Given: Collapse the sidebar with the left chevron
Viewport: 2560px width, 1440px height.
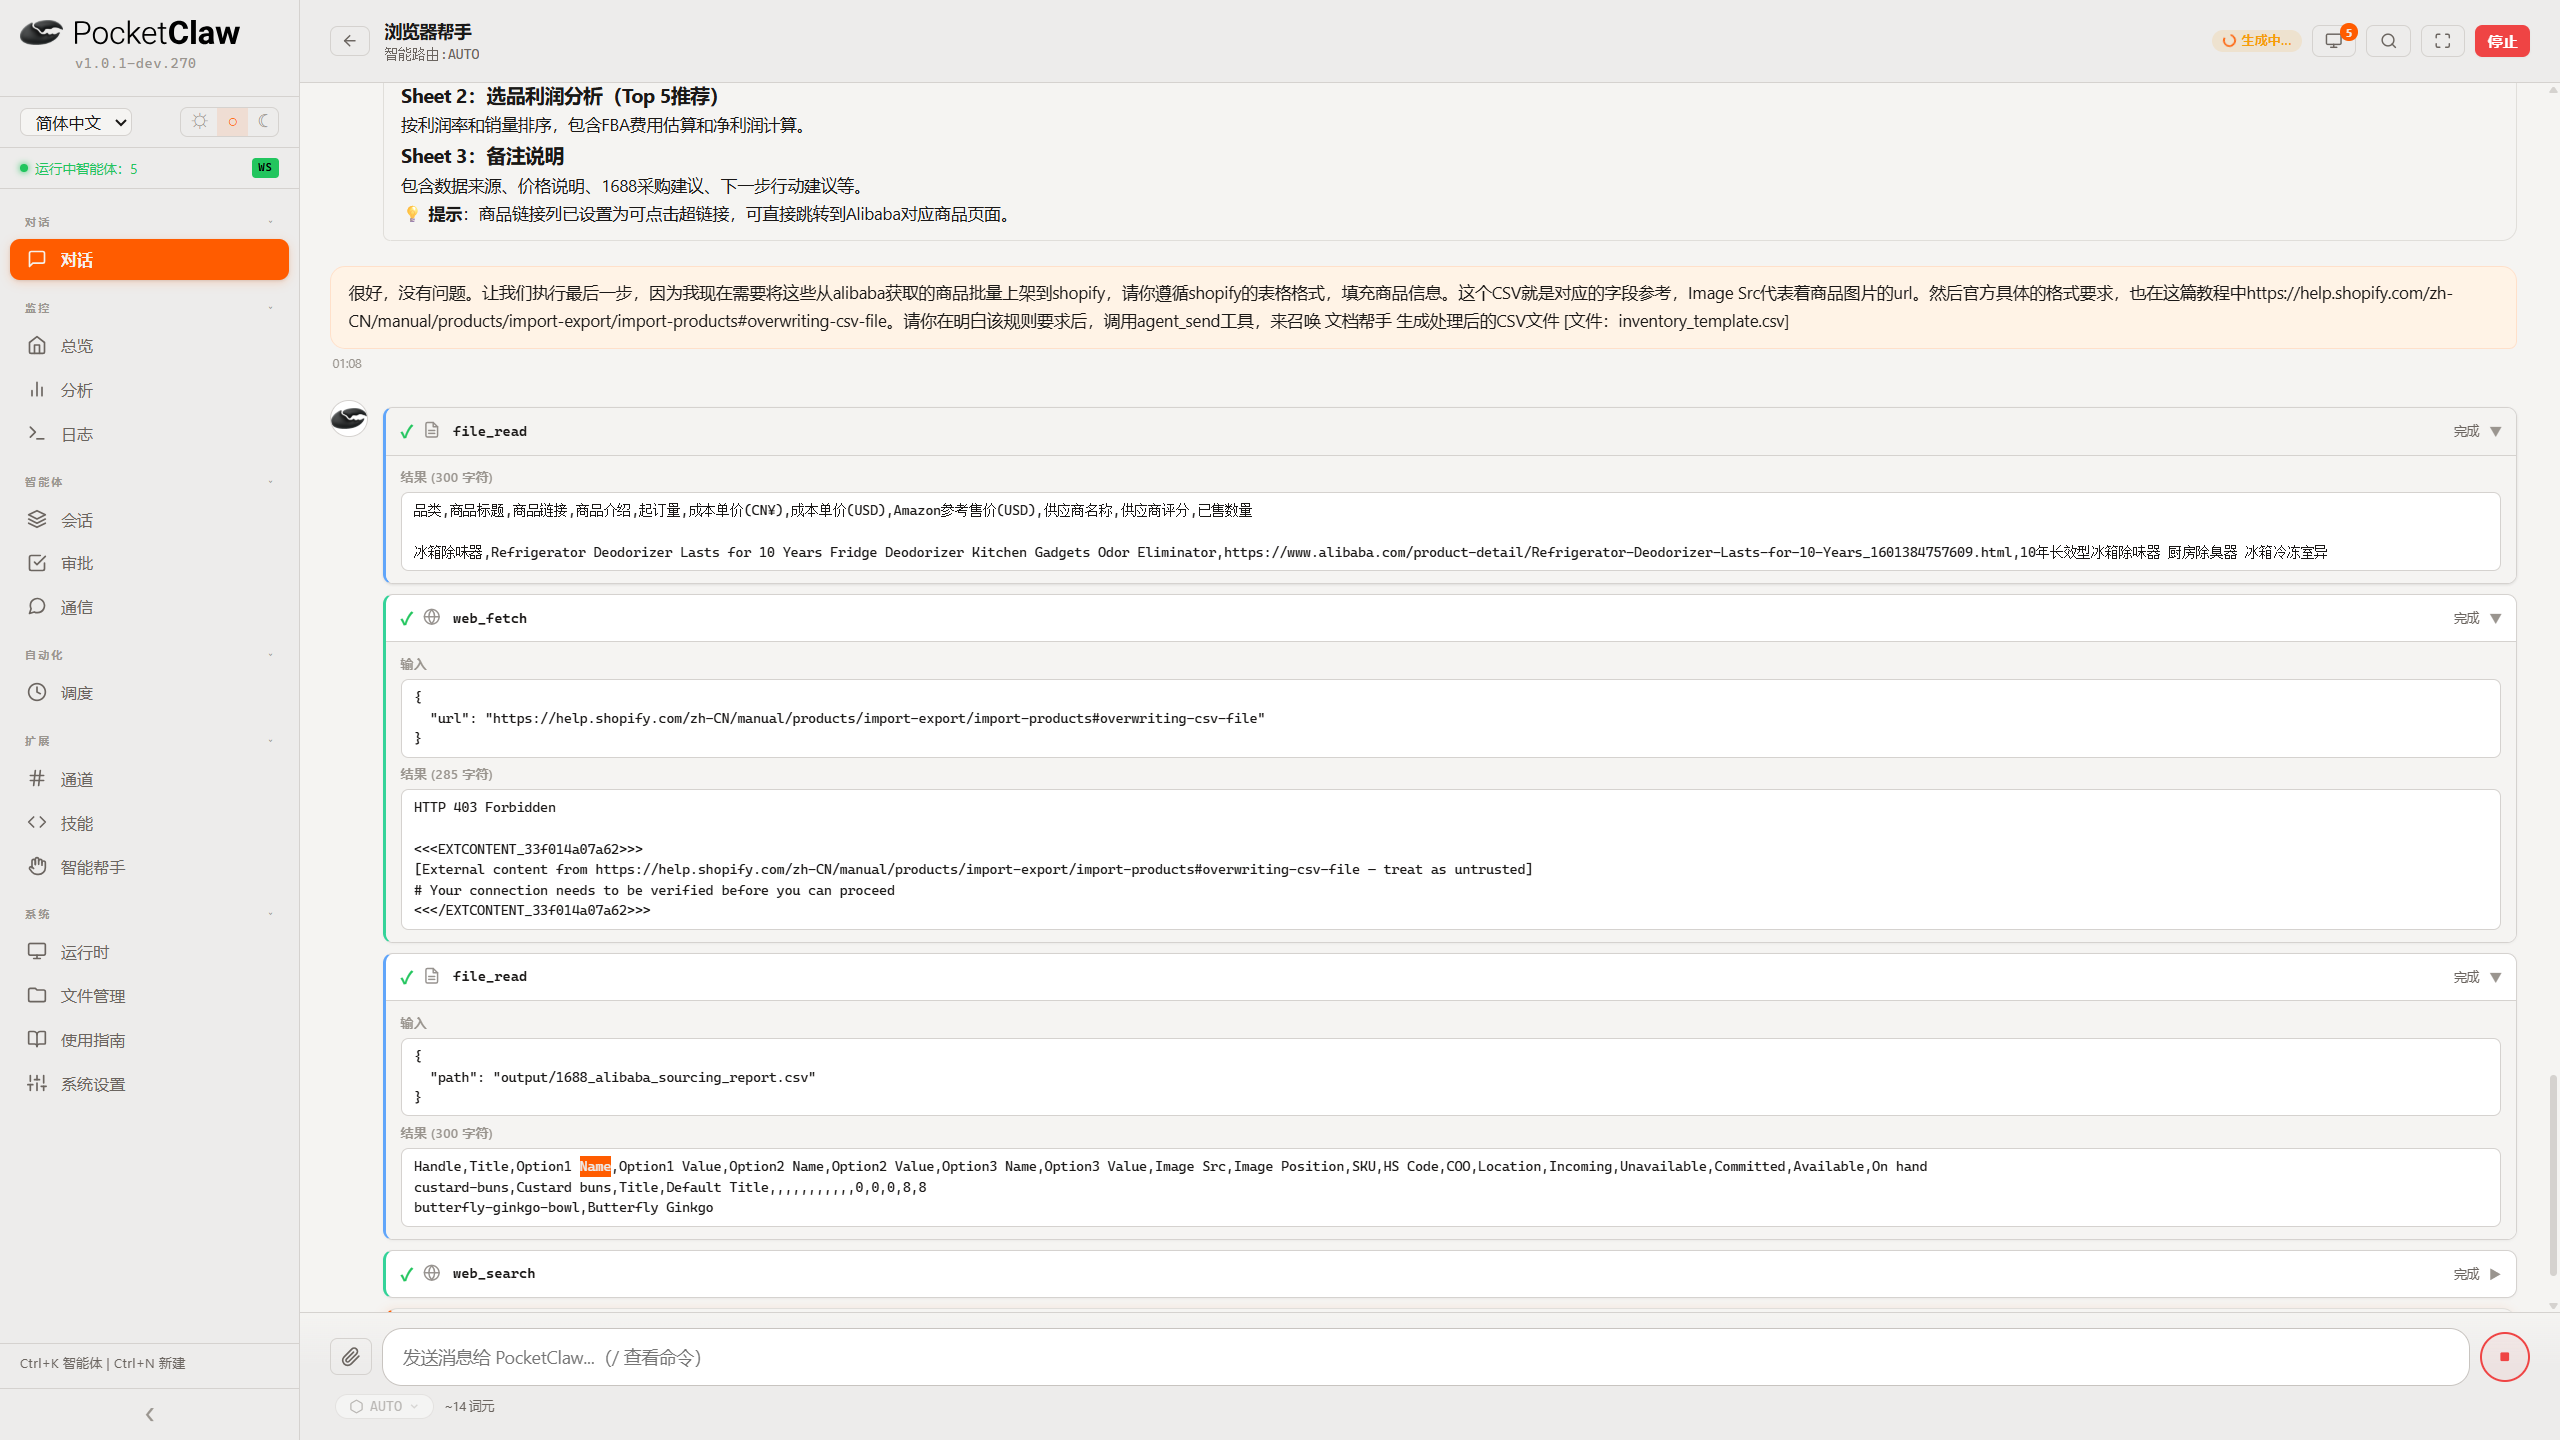Looking at the screenshot, I should [x=150, y=1414].
